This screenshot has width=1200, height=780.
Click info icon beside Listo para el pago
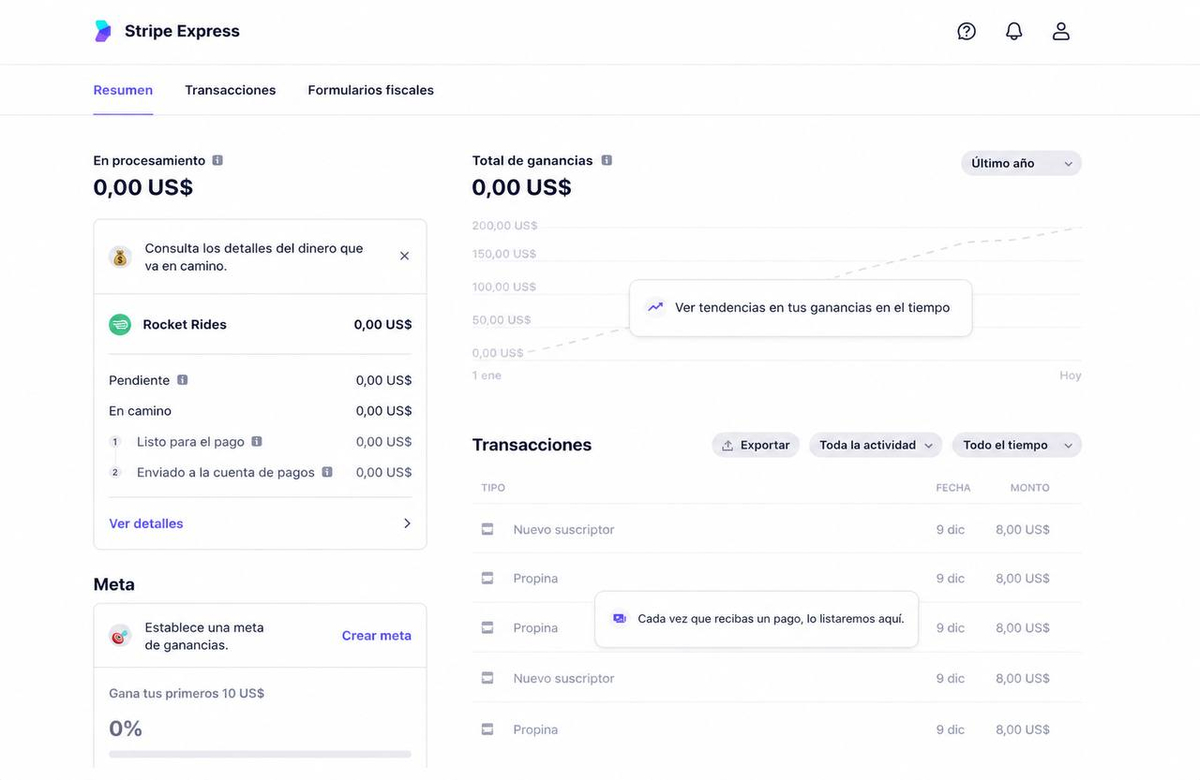257,441
